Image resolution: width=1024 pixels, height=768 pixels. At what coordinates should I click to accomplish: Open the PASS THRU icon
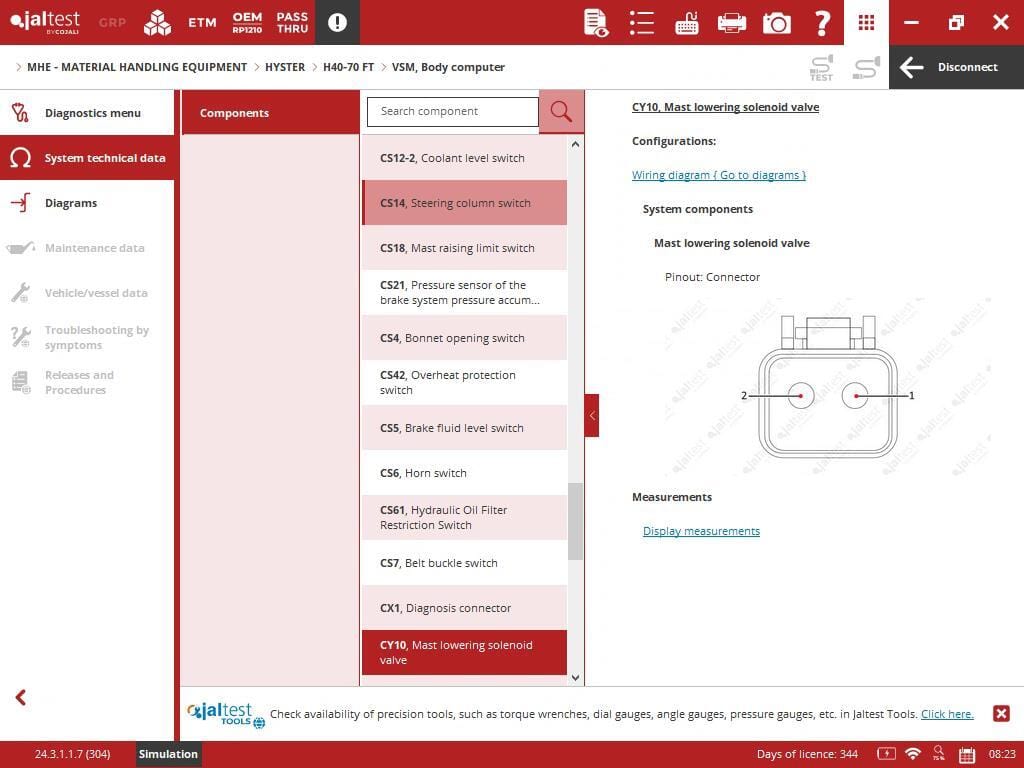(x=292, y=22)
